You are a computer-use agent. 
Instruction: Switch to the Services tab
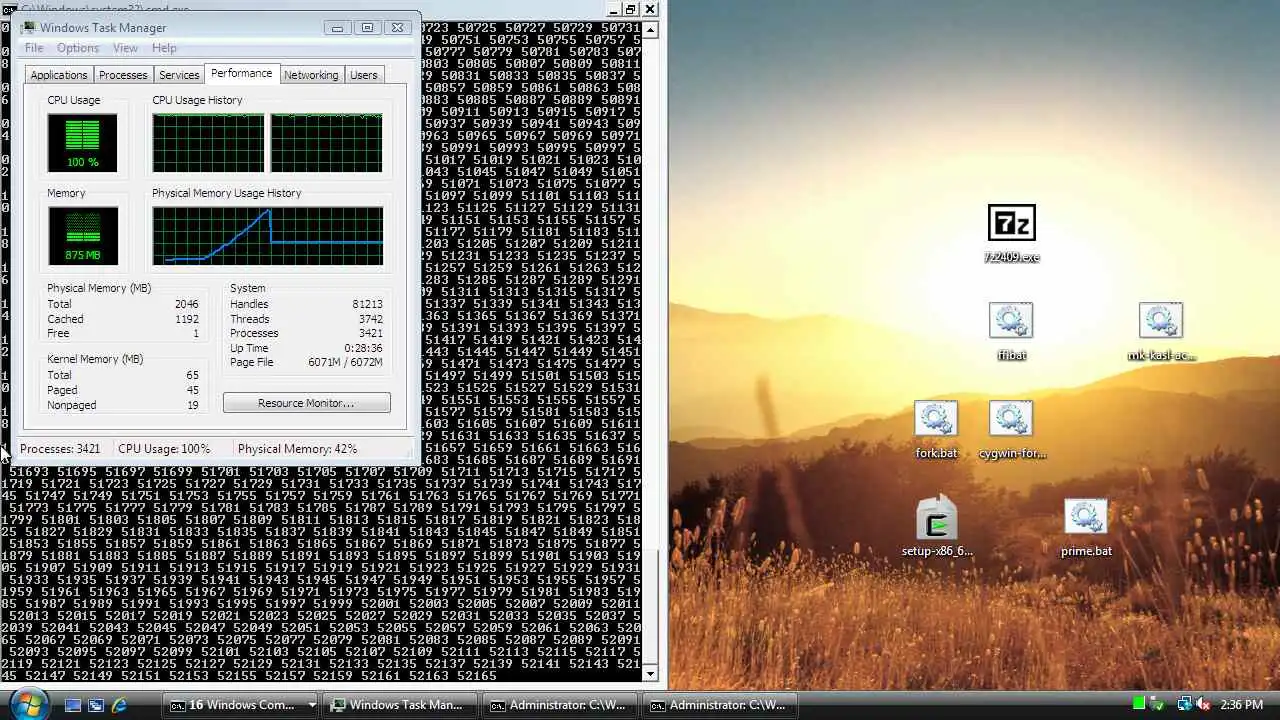[179, 75]
